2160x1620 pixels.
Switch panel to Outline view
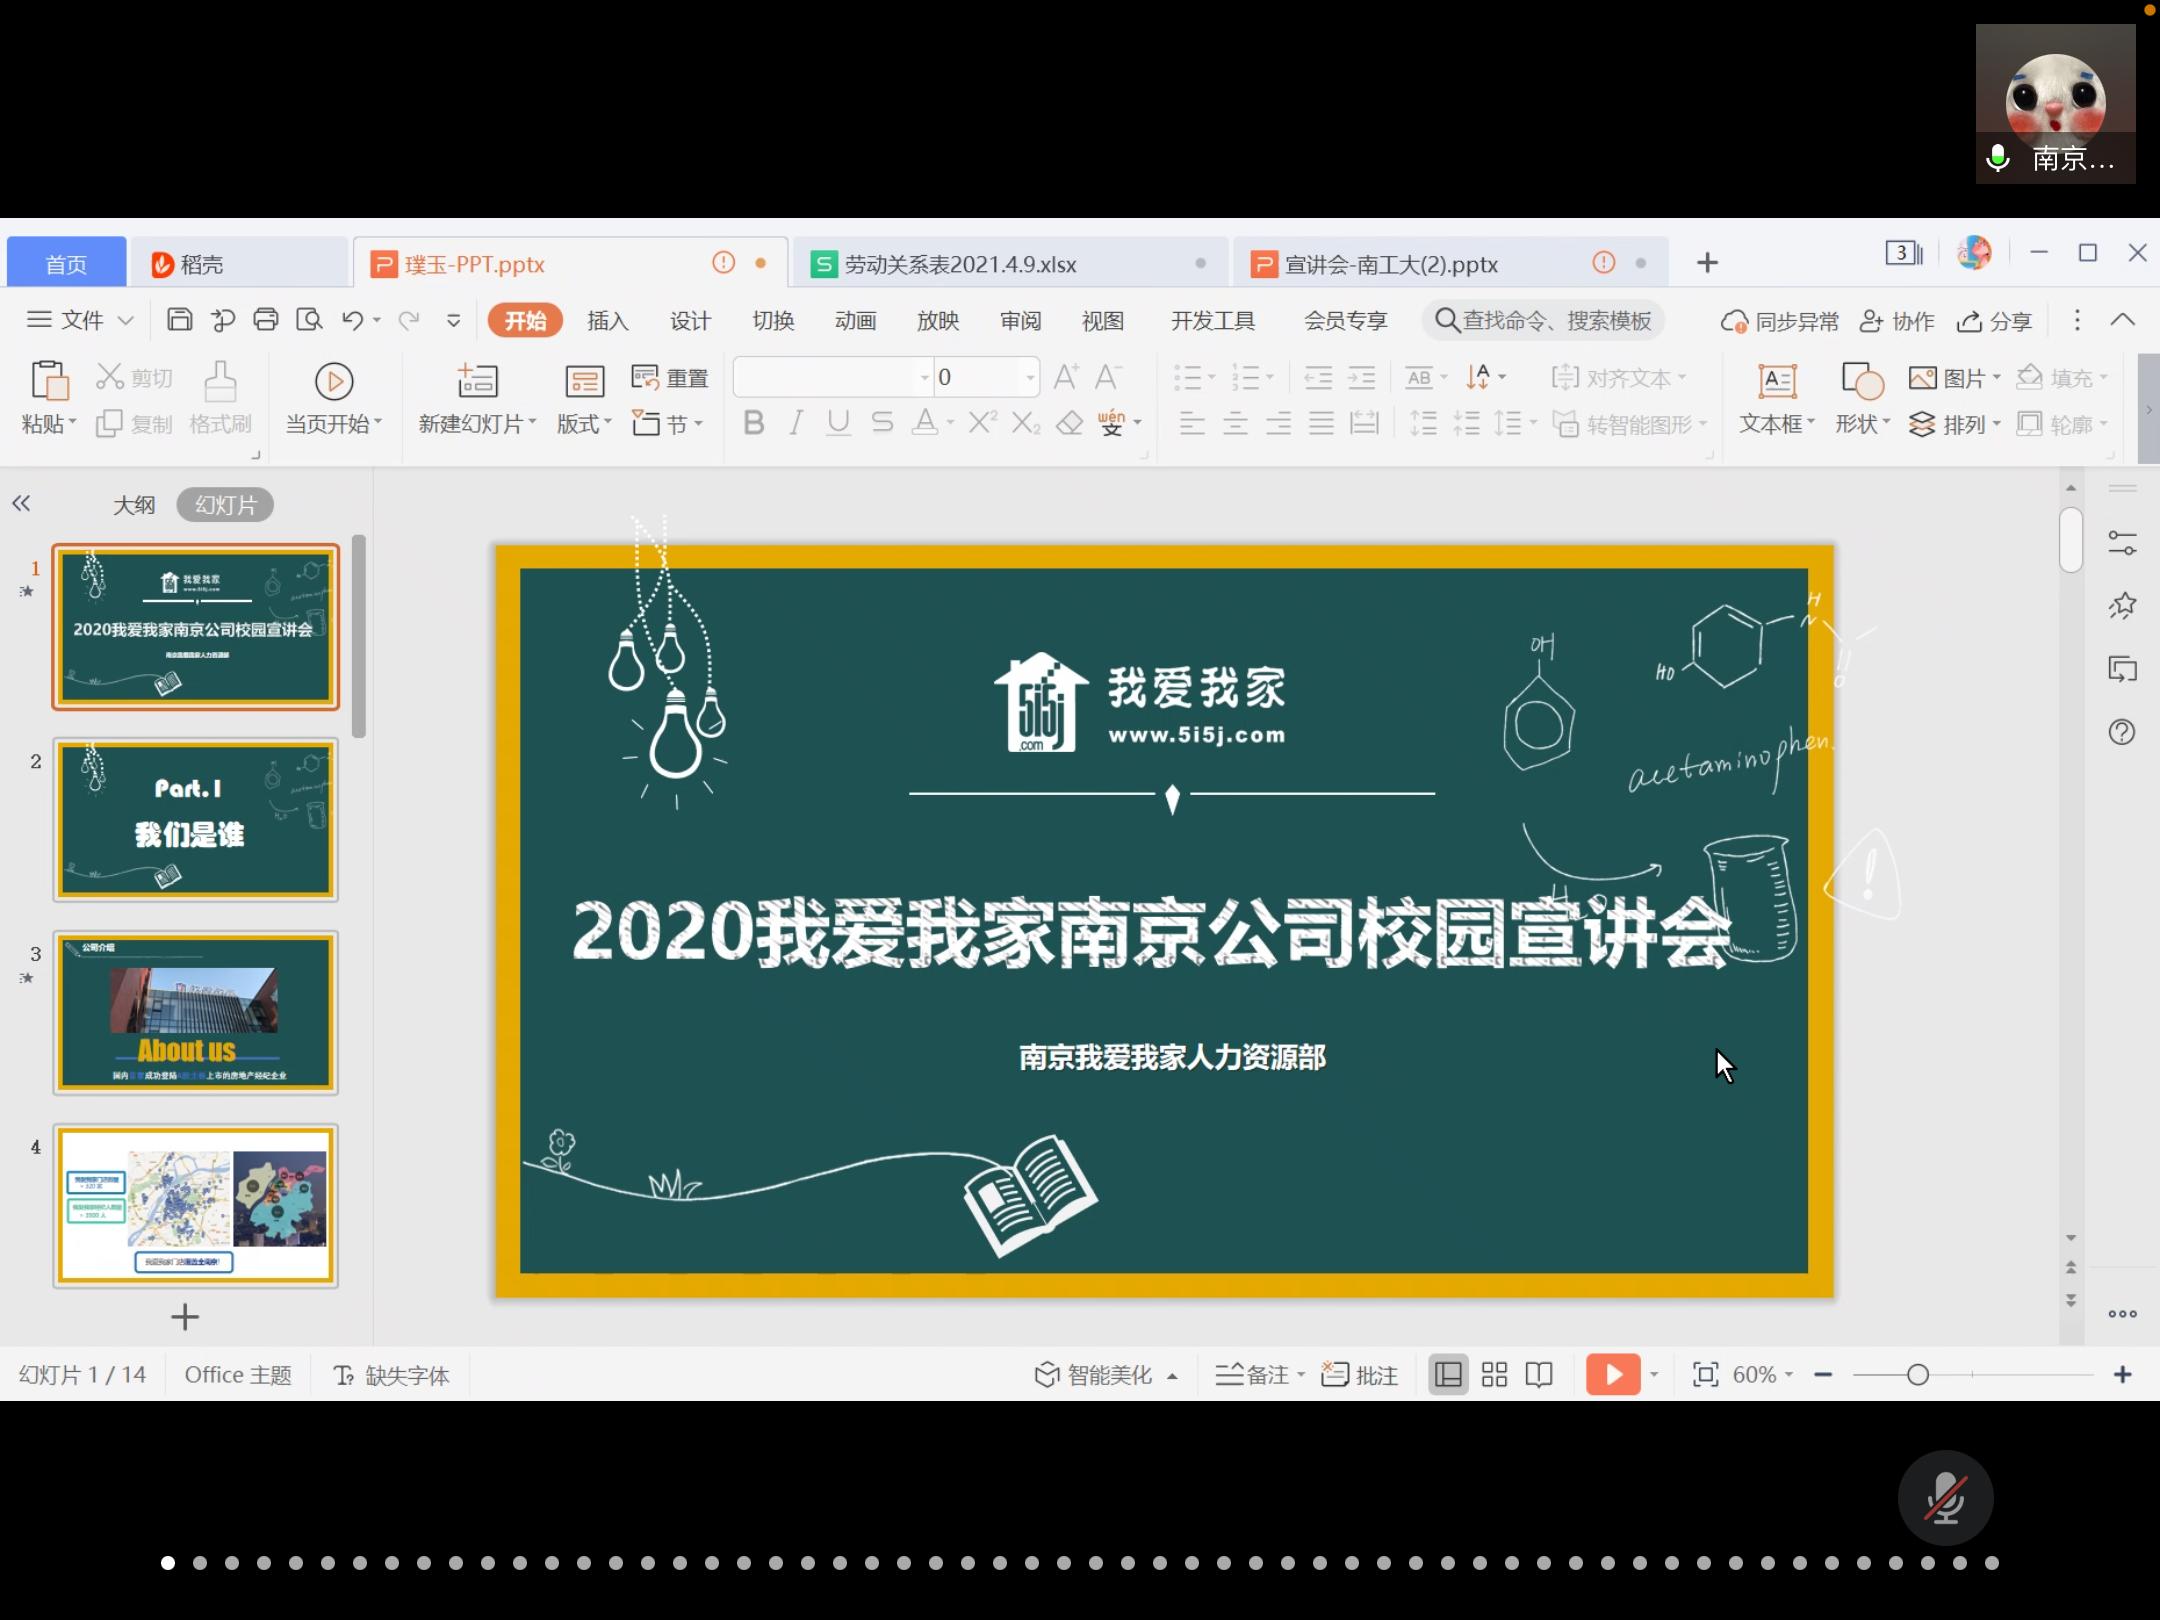[134, 505]
